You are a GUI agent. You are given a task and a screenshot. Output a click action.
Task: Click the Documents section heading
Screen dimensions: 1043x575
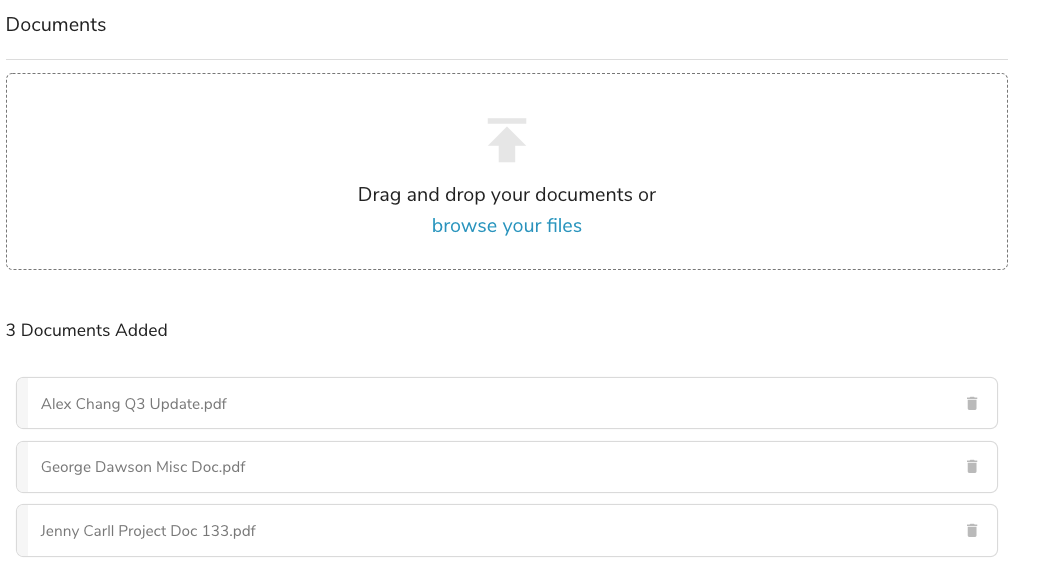[56, 25]
